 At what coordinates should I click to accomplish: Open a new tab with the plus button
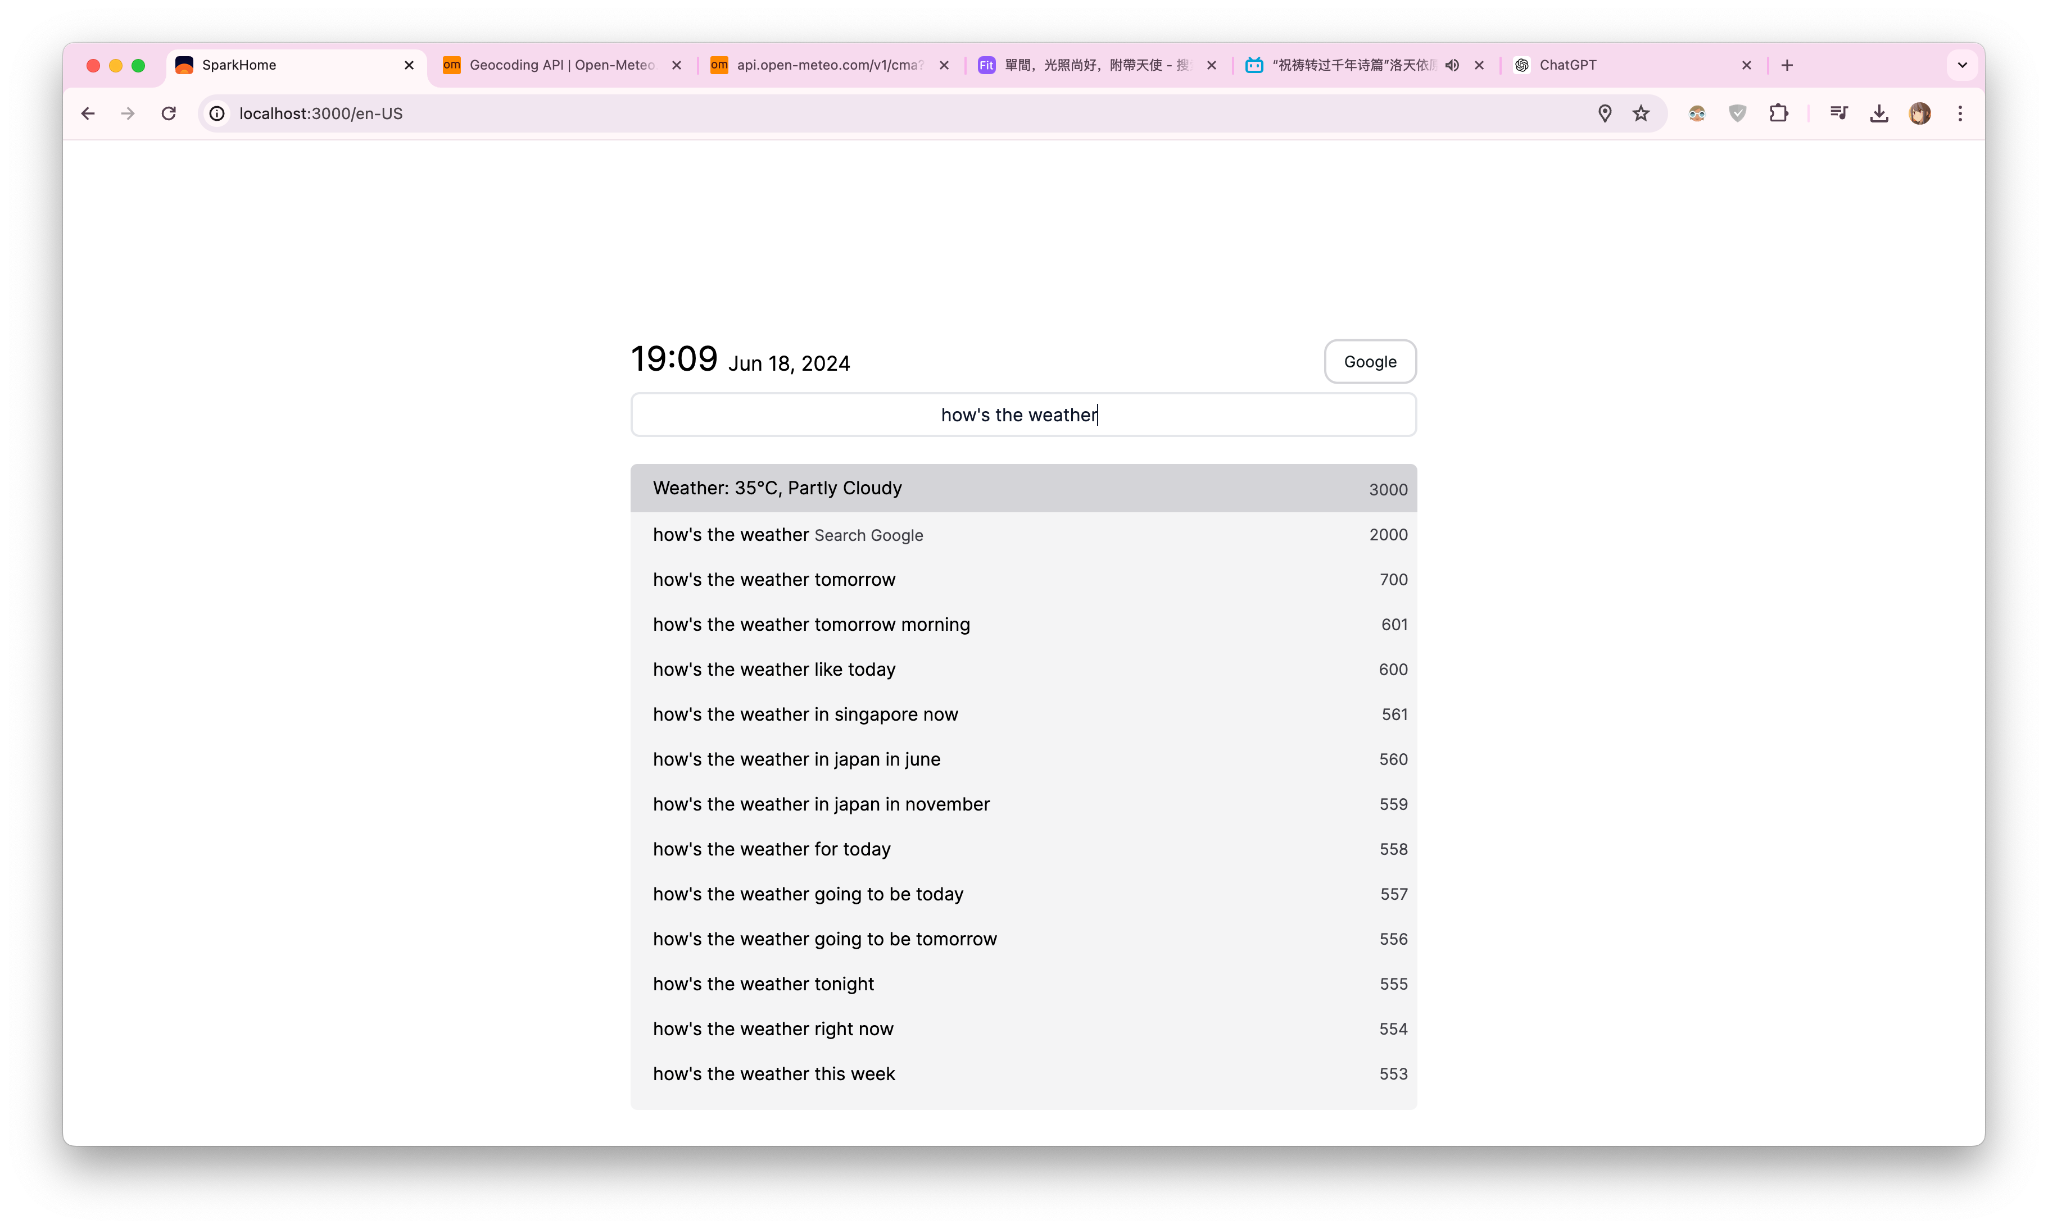point(1786,64)
